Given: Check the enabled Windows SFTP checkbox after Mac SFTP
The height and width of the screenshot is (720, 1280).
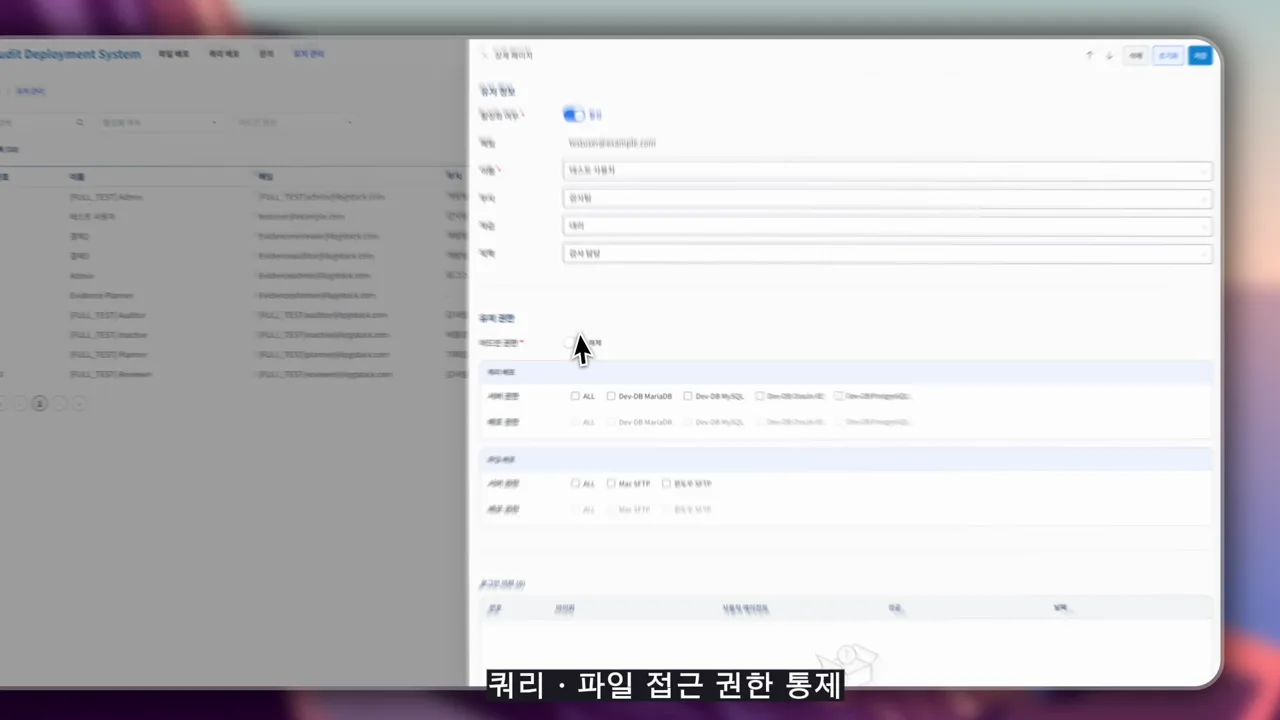Looking at the screenshot, I should 666,483.
